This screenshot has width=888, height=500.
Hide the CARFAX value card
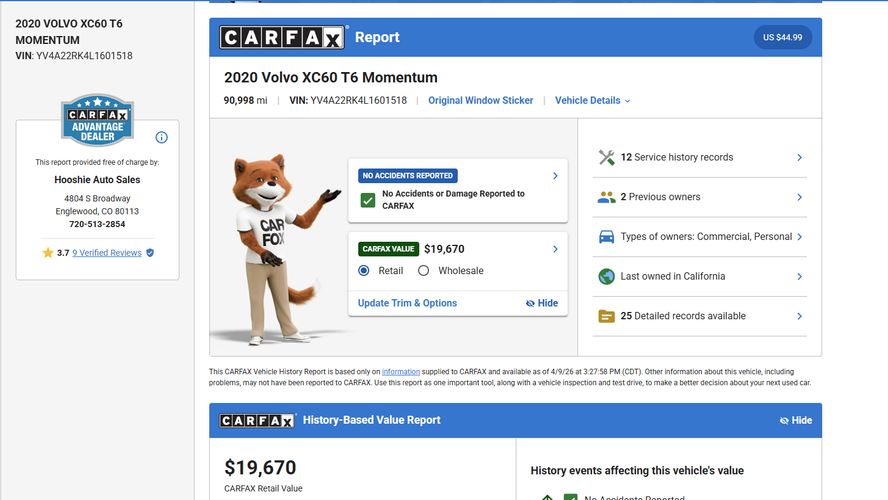[x=542, y=303]
